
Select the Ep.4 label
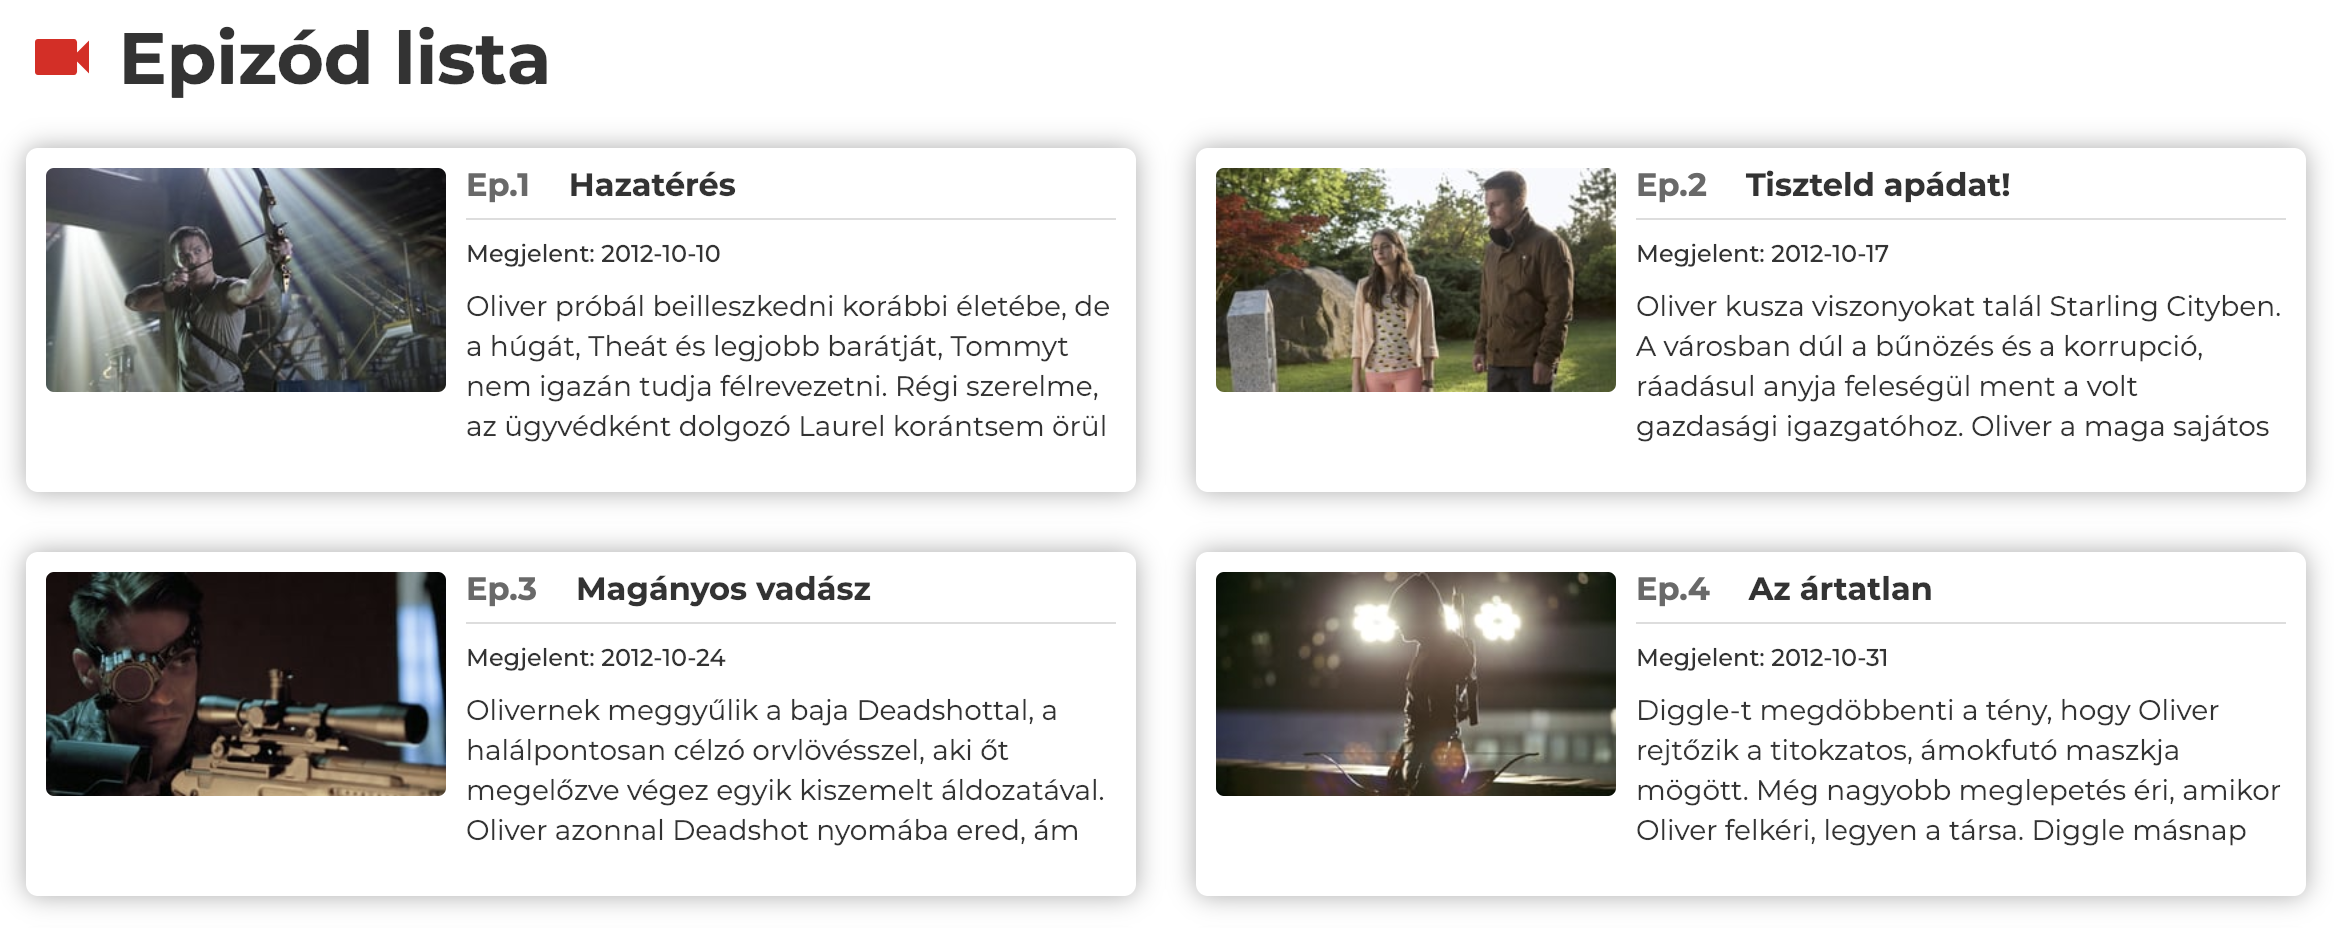1673,590
